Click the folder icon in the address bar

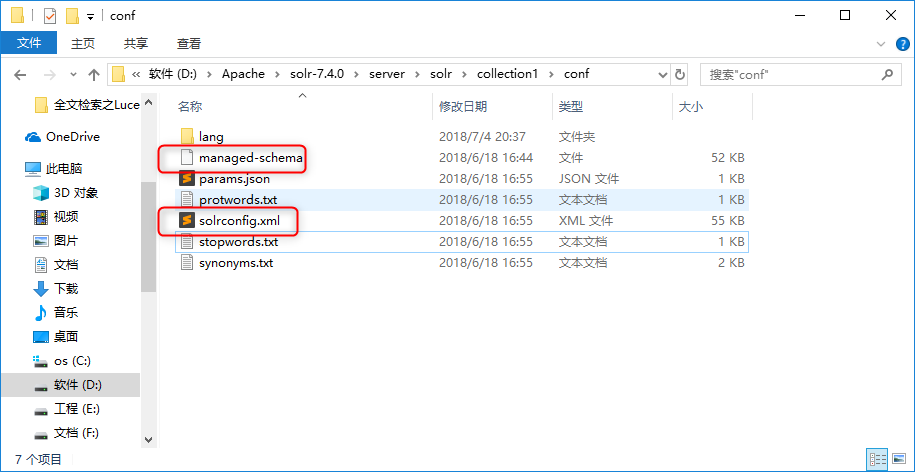click(x=118, y=74)
